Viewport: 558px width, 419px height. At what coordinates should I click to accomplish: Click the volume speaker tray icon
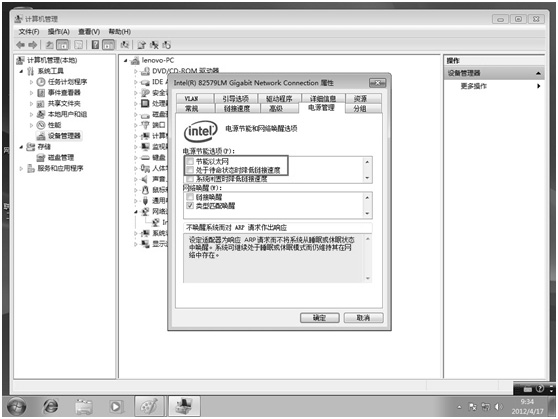(499, 407)
